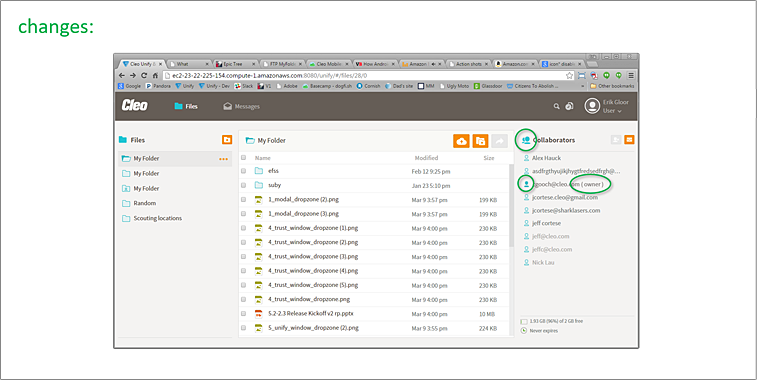Click the Erik Gloor profile avatar
Viewport: 757px width, 380px height.
pos(592,106)
